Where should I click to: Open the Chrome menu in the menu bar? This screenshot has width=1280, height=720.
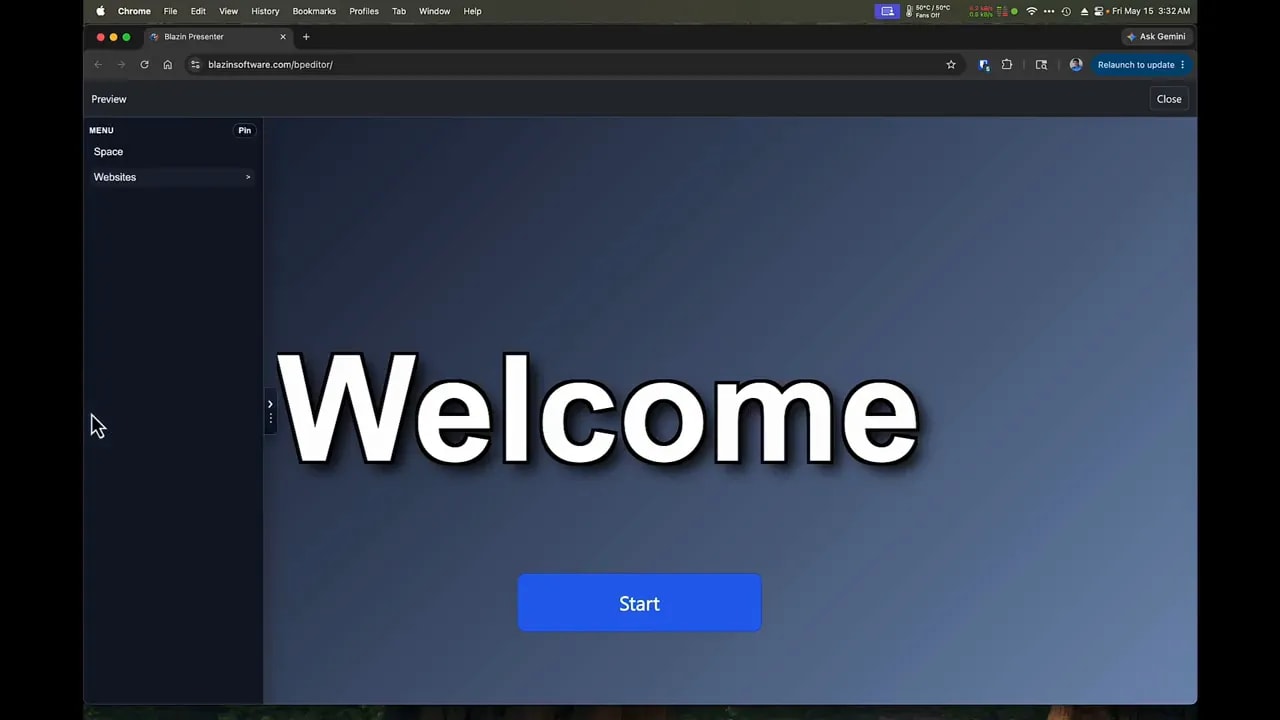click(134, 11)
